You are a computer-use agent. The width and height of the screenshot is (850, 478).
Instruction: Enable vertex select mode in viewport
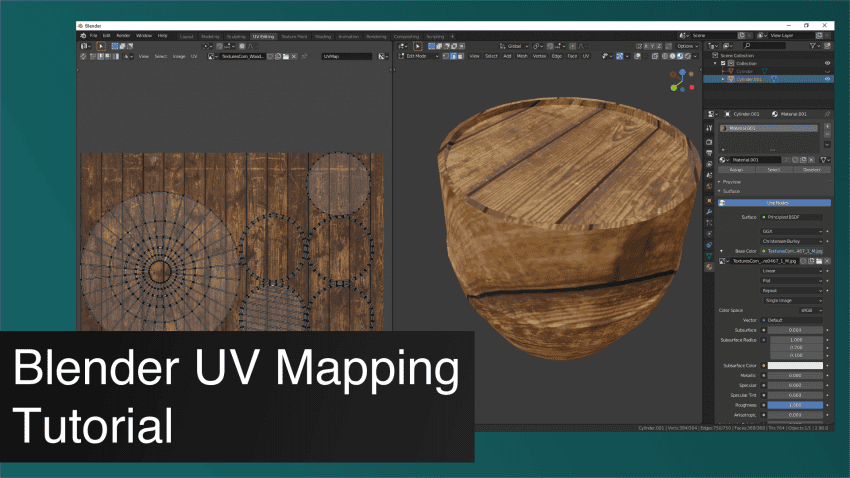pos(446,56)
